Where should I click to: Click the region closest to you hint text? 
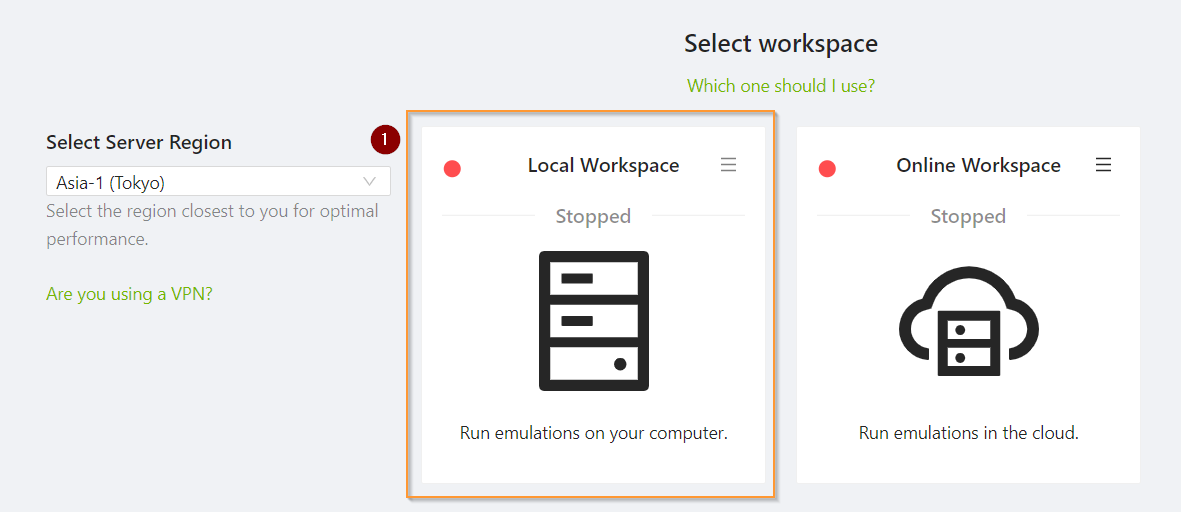tap(212, 225)
